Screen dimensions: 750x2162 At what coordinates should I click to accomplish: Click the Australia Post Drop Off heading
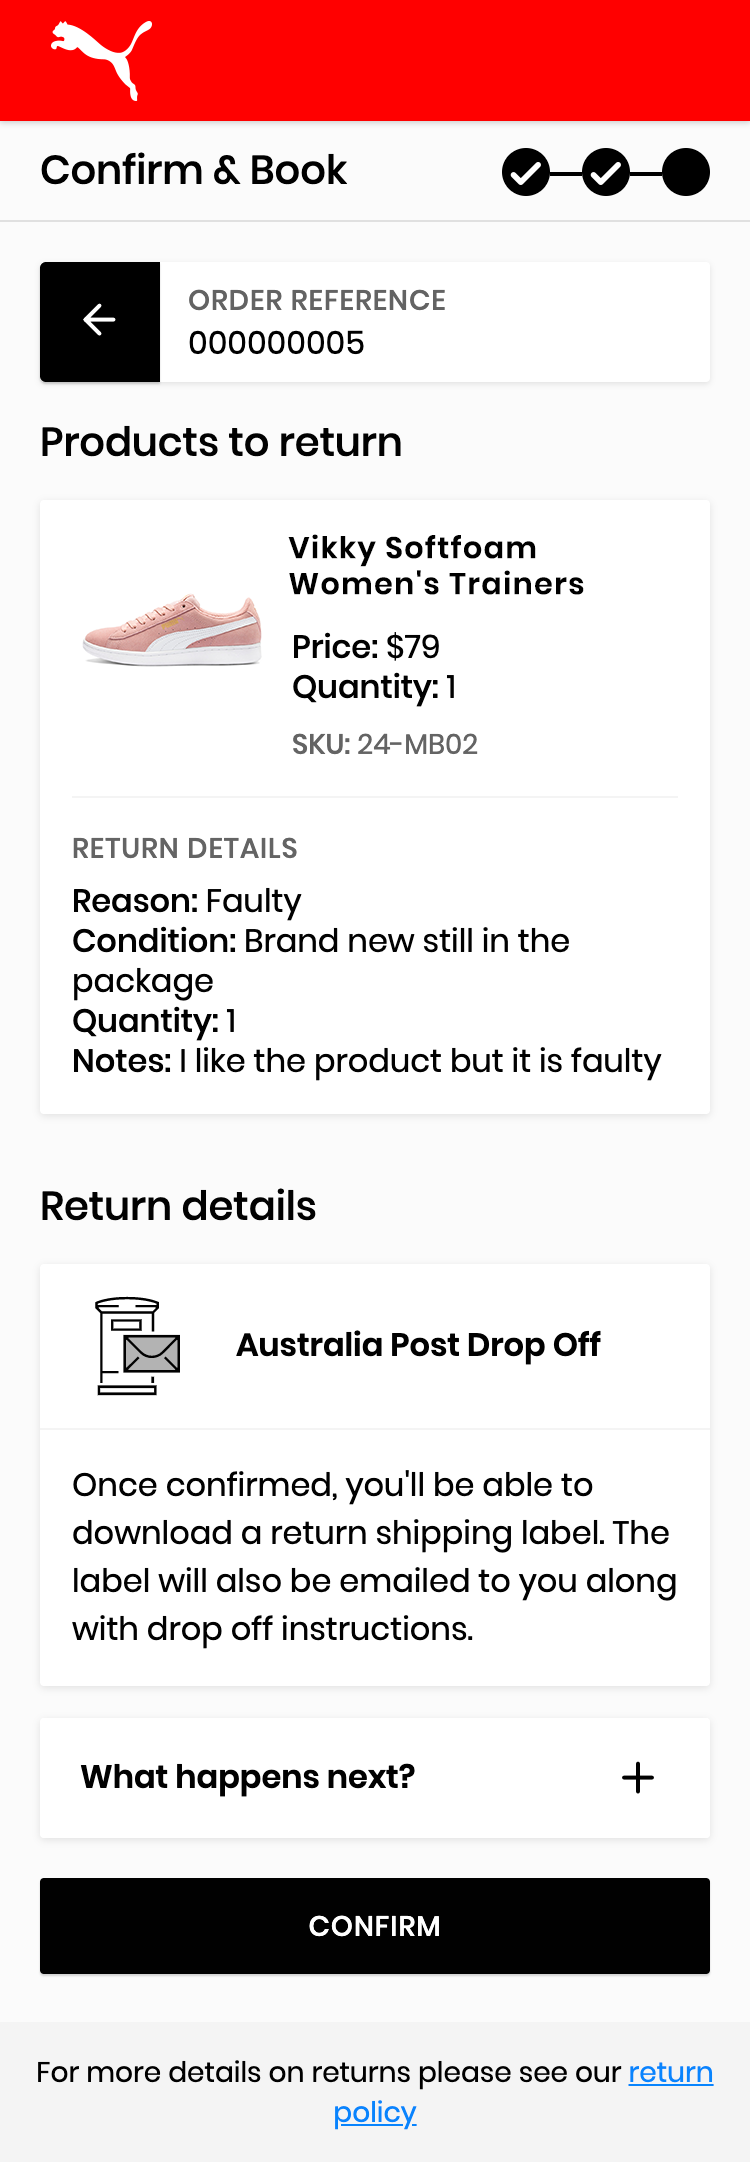[418, 1345]
